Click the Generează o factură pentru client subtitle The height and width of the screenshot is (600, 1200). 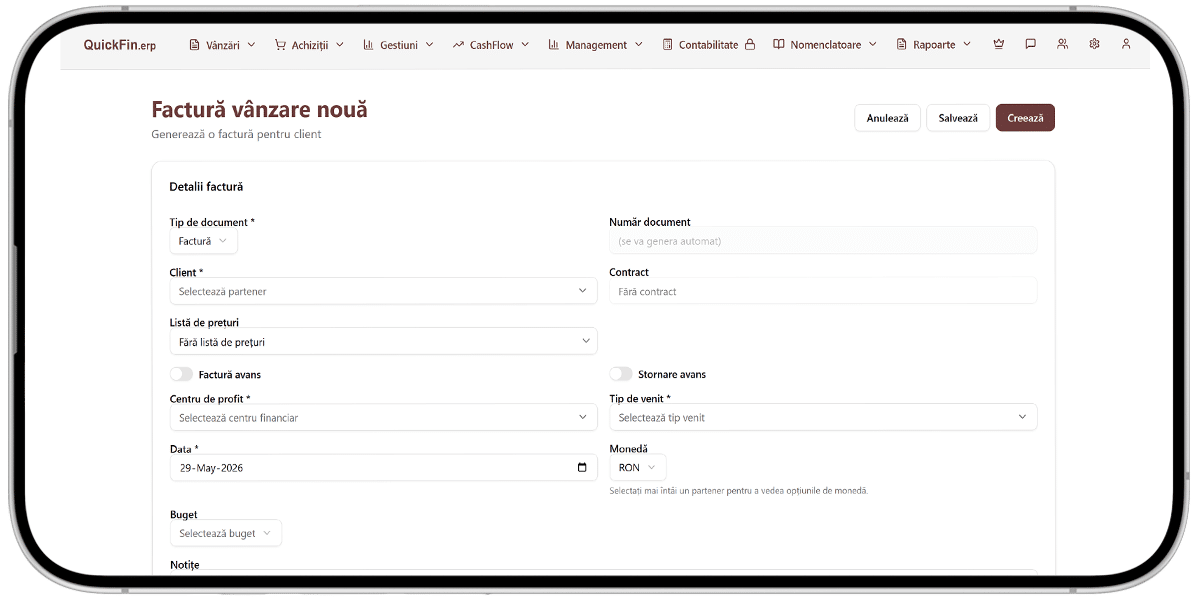coord(237,134)
